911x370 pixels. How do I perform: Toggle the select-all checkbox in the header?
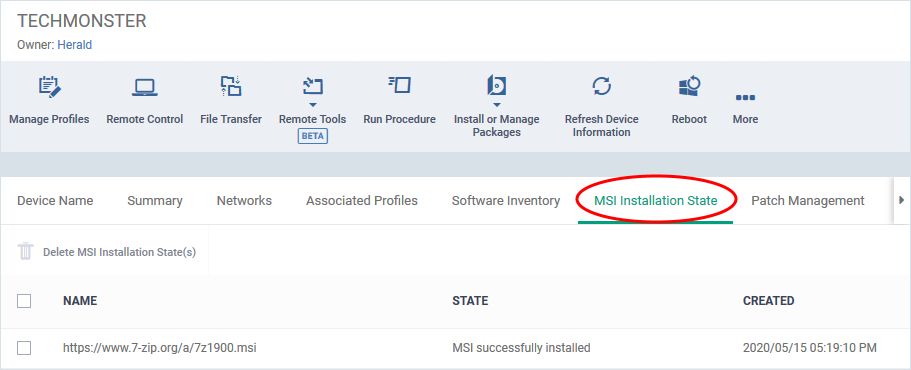click(24, 301)
